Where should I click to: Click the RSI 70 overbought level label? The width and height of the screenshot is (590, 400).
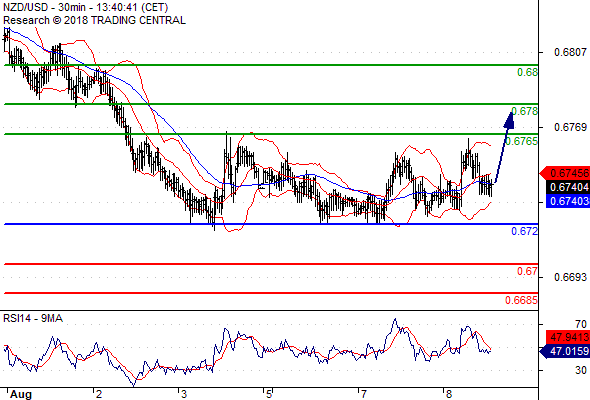pos(581,324)
